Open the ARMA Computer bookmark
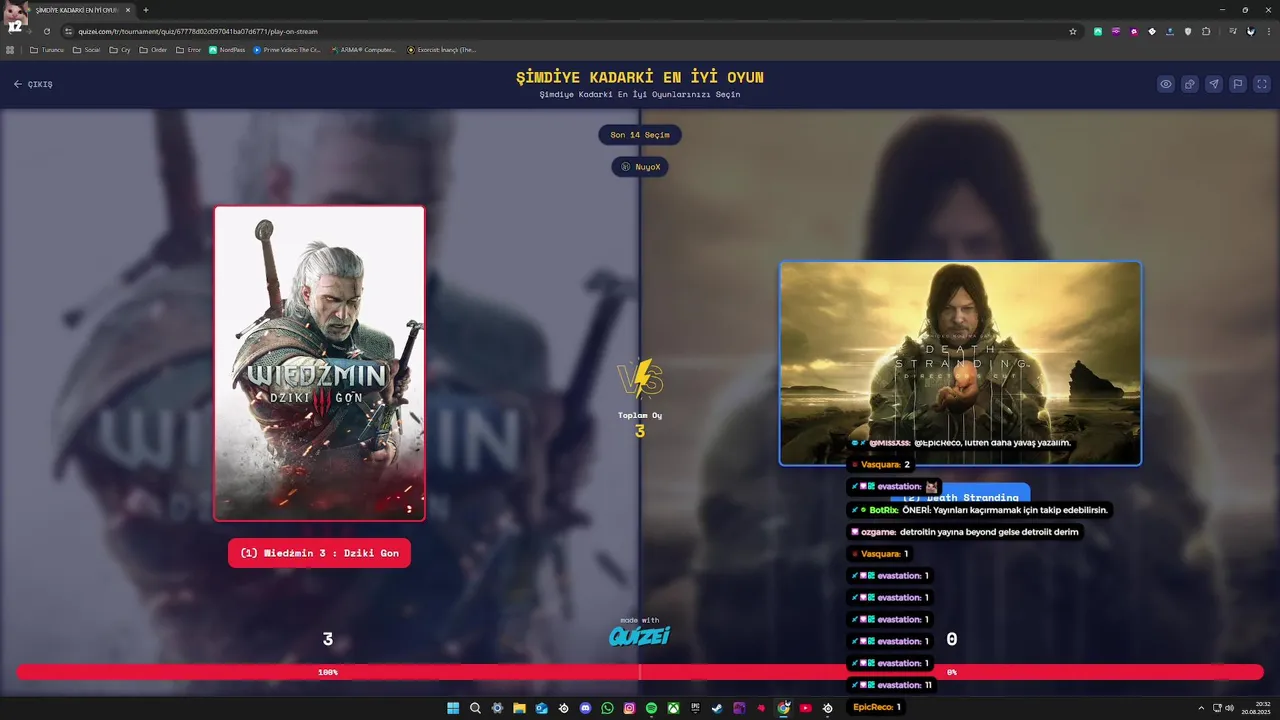Viewport: 1280px width, 720px height. tap(363, 50)
